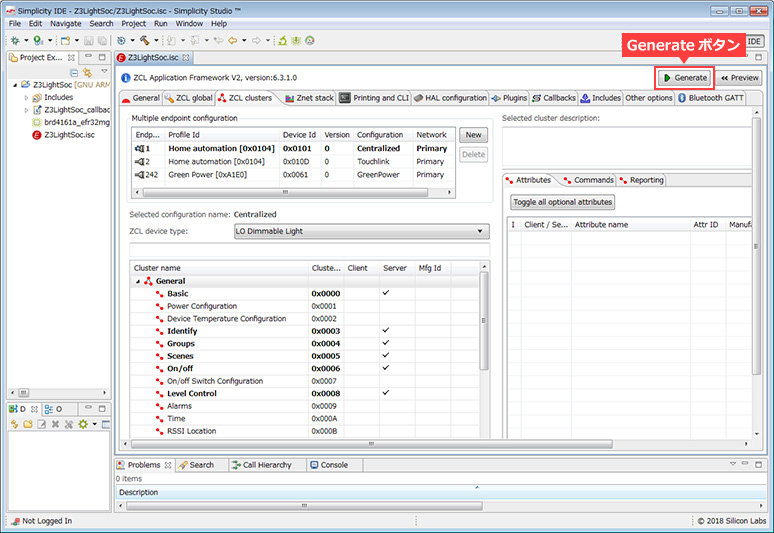Screen dimensions: 774x533
Task: Click the build configuration gear icon in toolbar
Action: coord(121,40)
